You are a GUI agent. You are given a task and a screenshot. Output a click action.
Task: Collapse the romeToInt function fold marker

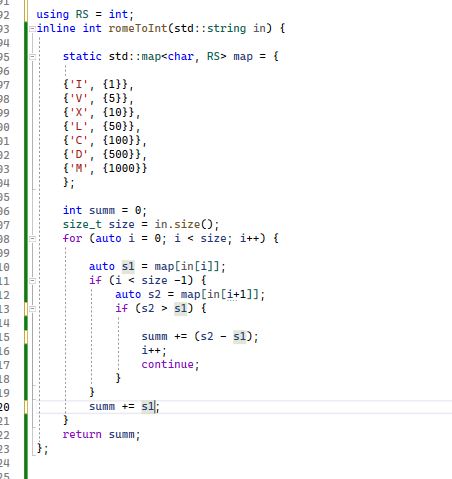[32, 29]
